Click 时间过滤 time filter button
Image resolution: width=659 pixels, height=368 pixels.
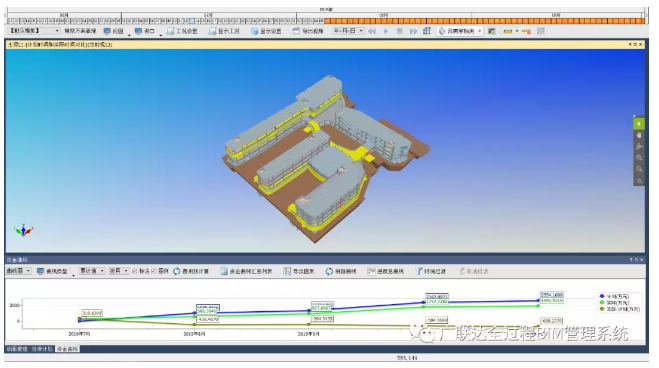pyautogui.click(x=430, y=271)
